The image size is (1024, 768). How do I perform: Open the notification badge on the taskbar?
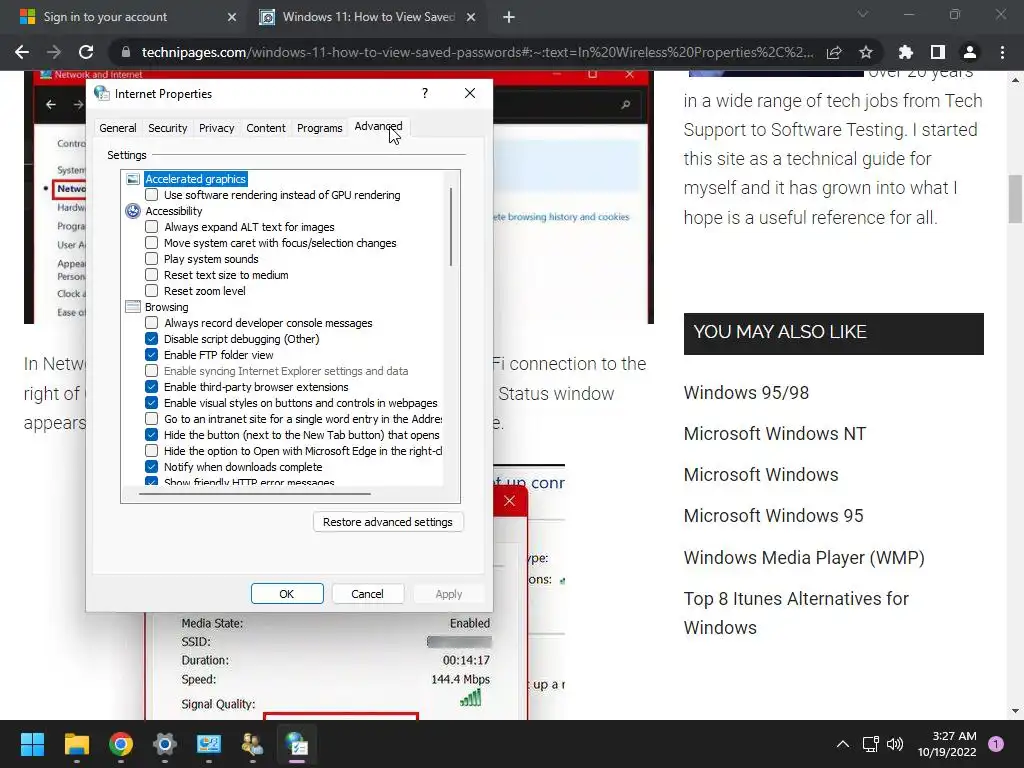996,743
